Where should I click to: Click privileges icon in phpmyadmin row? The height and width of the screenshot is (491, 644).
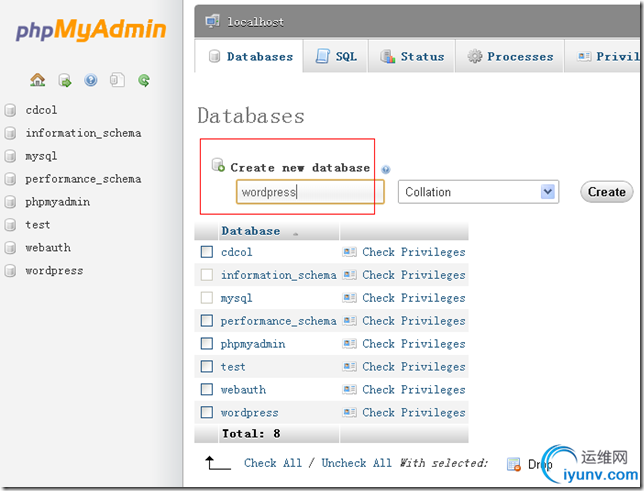pos(349,344)
